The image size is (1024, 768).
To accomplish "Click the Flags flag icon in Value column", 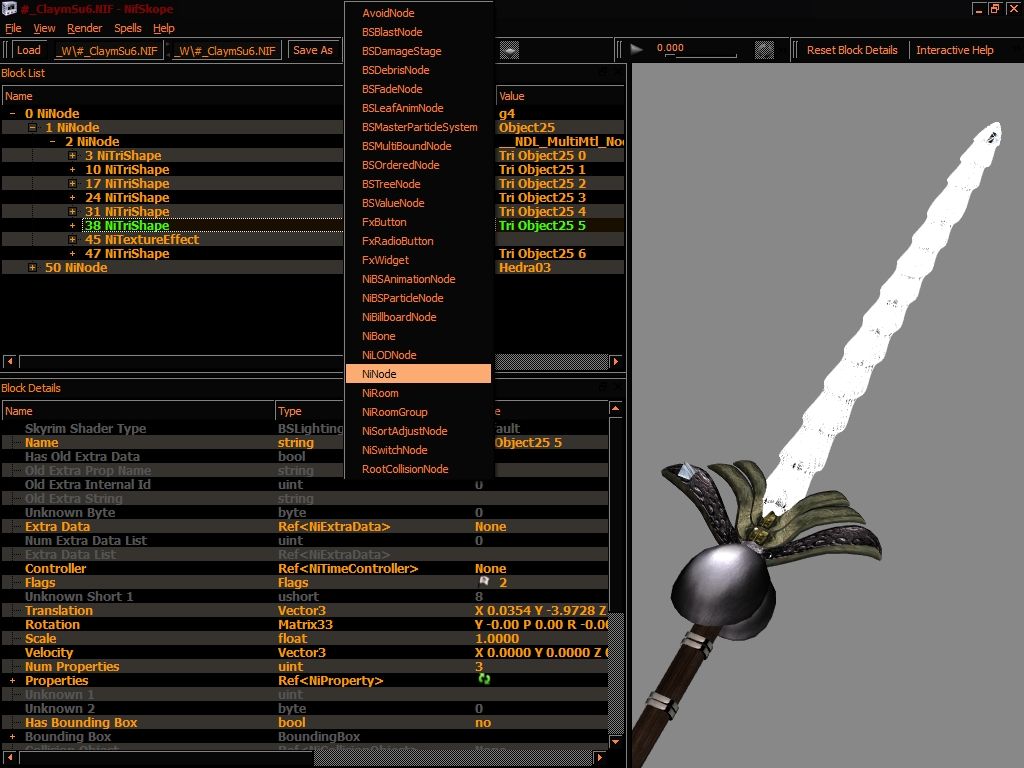I will [484, 582].
